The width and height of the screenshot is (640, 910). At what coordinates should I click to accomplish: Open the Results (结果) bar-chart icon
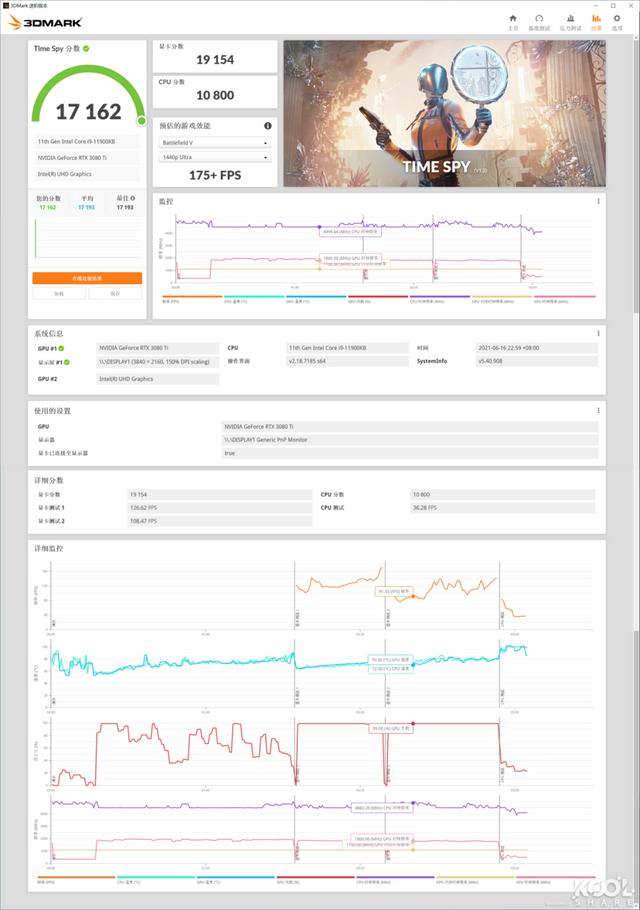click(596, 21)
